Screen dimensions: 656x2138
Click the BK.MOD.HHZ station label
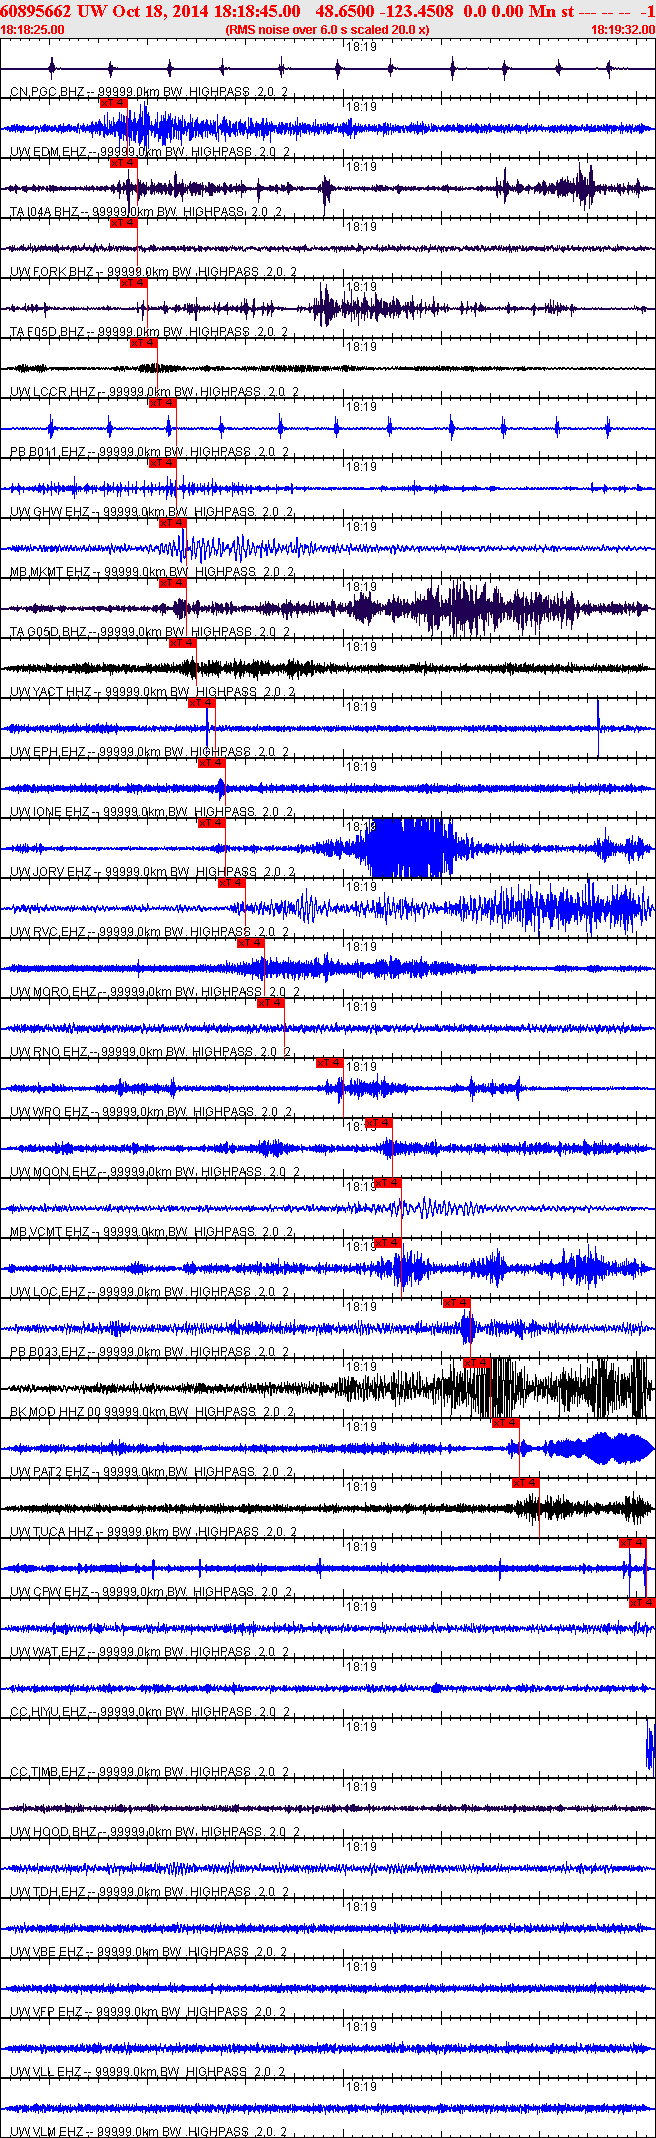[48, 1412]
